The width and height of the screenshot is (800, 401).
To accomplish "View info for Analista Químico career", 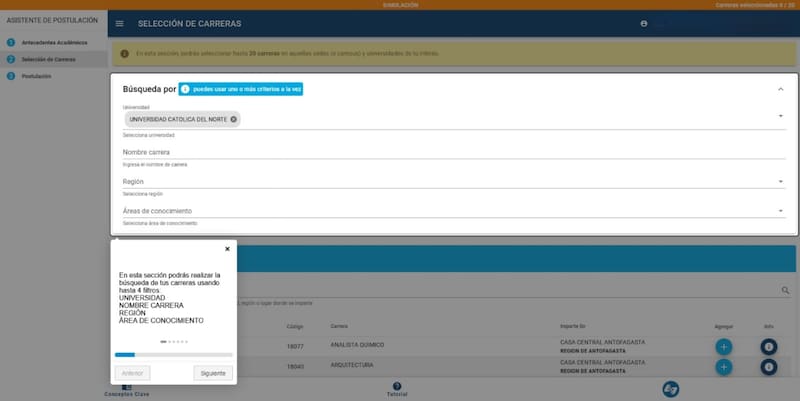I will click(x=769, y=346).
